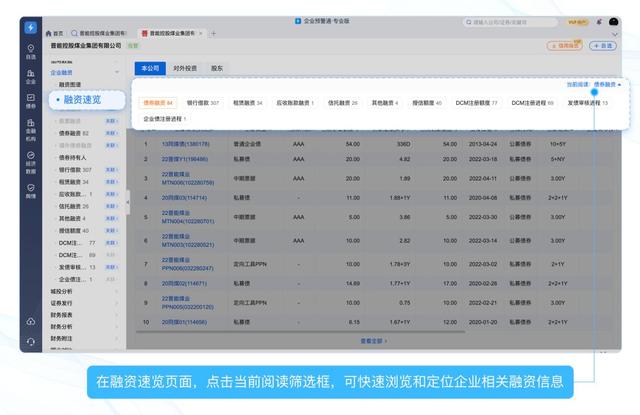640x415 pixels.
Task: Click the orange 信用报告 button
Action: pos(564,46)
